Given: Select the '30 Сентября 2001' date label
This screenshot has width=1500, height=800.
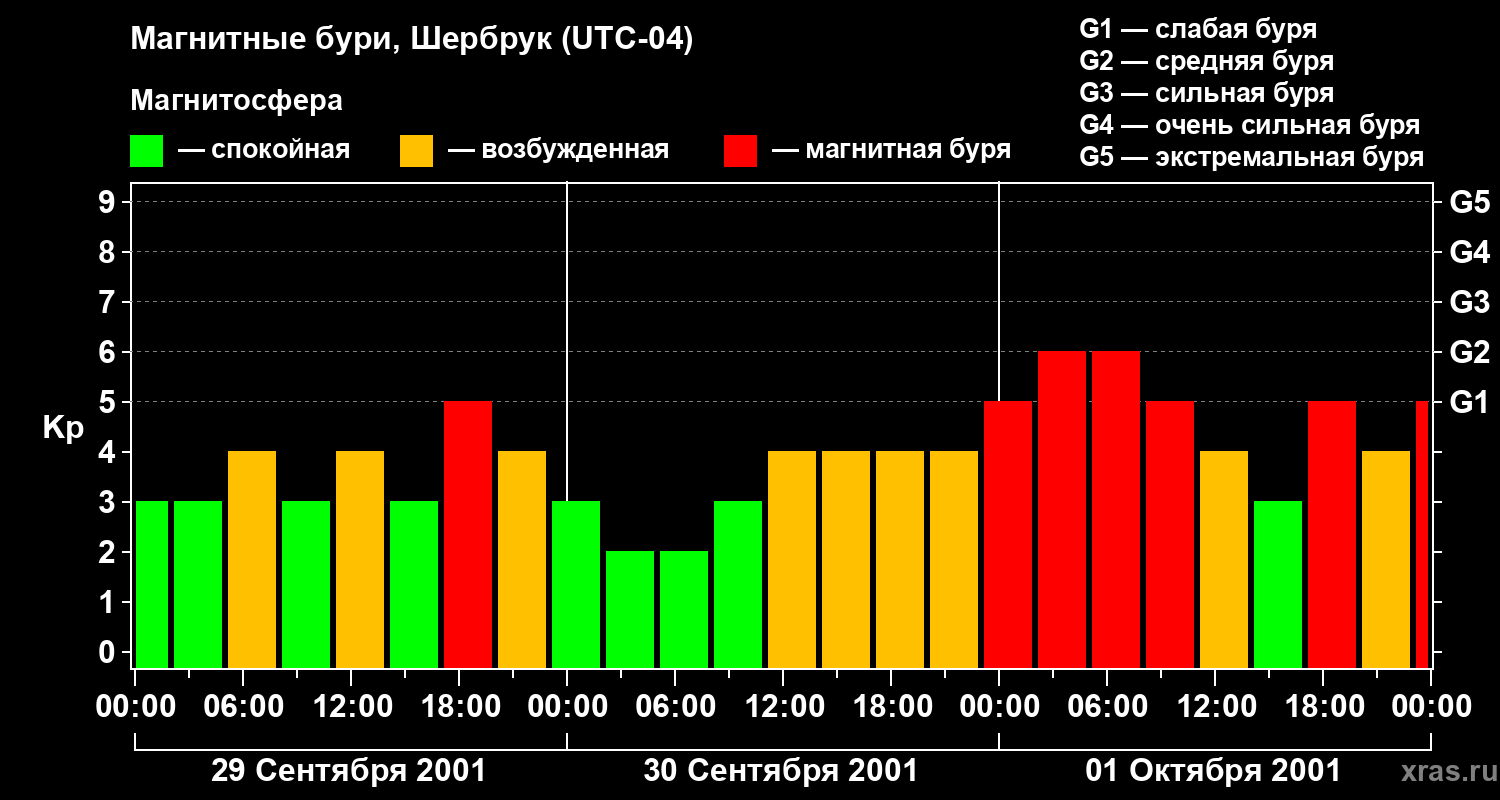Looking at the screenshot, I should (x=780, y=771).
